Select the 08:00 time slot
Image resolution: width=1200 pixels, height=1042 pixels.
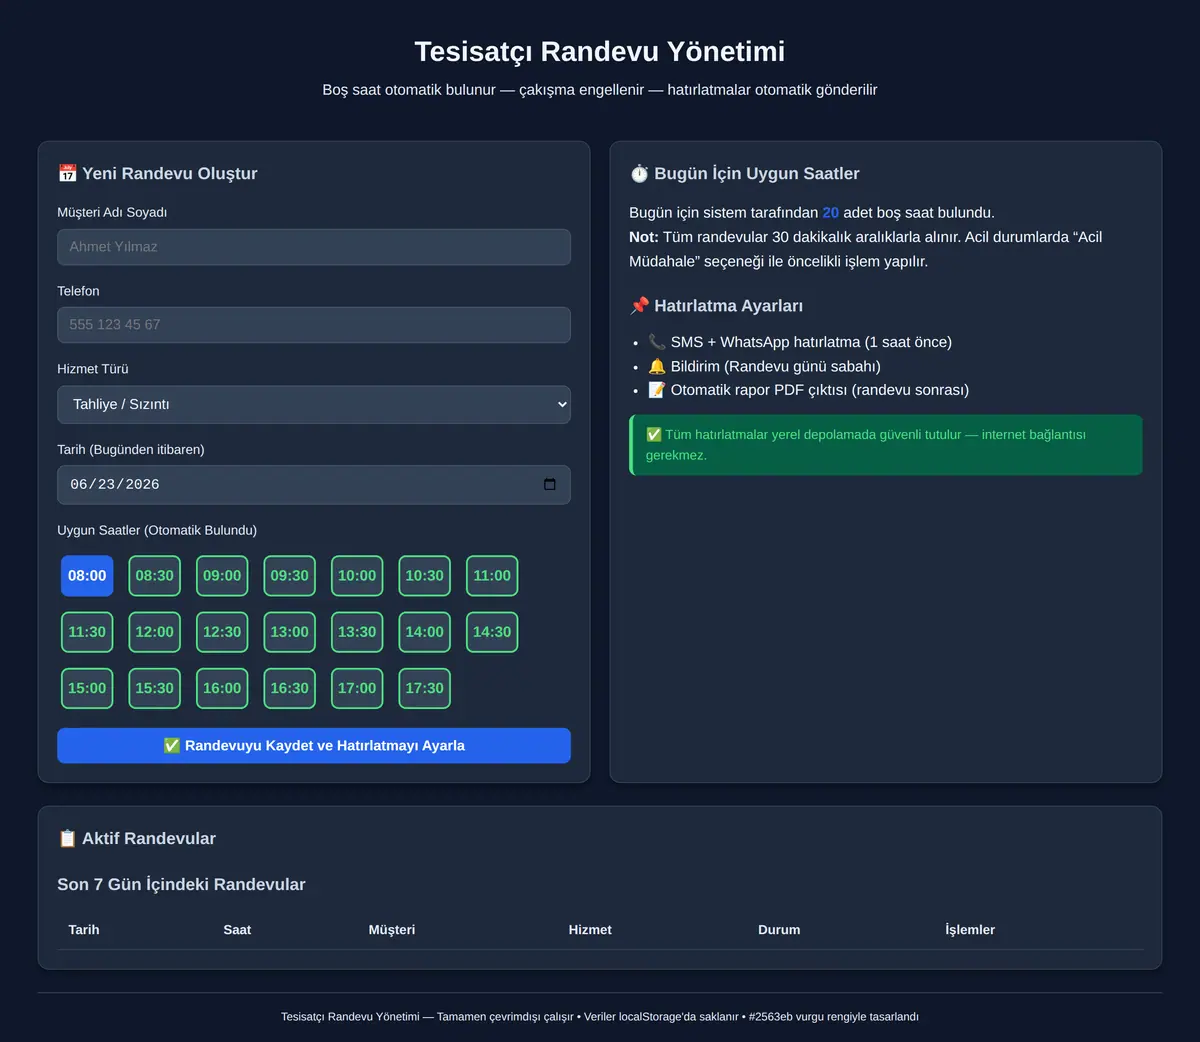point(87,576)
